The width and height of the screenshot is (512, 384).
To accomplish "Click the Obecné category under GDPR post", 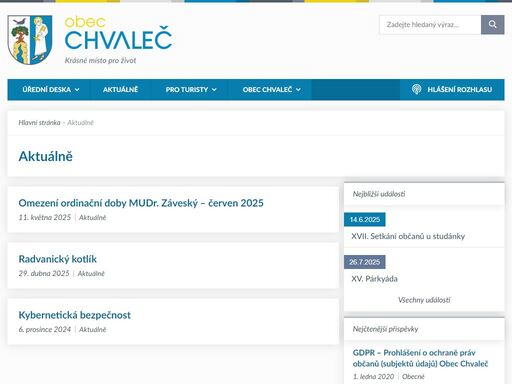I will pyautogui.click(x=413, y=377).
